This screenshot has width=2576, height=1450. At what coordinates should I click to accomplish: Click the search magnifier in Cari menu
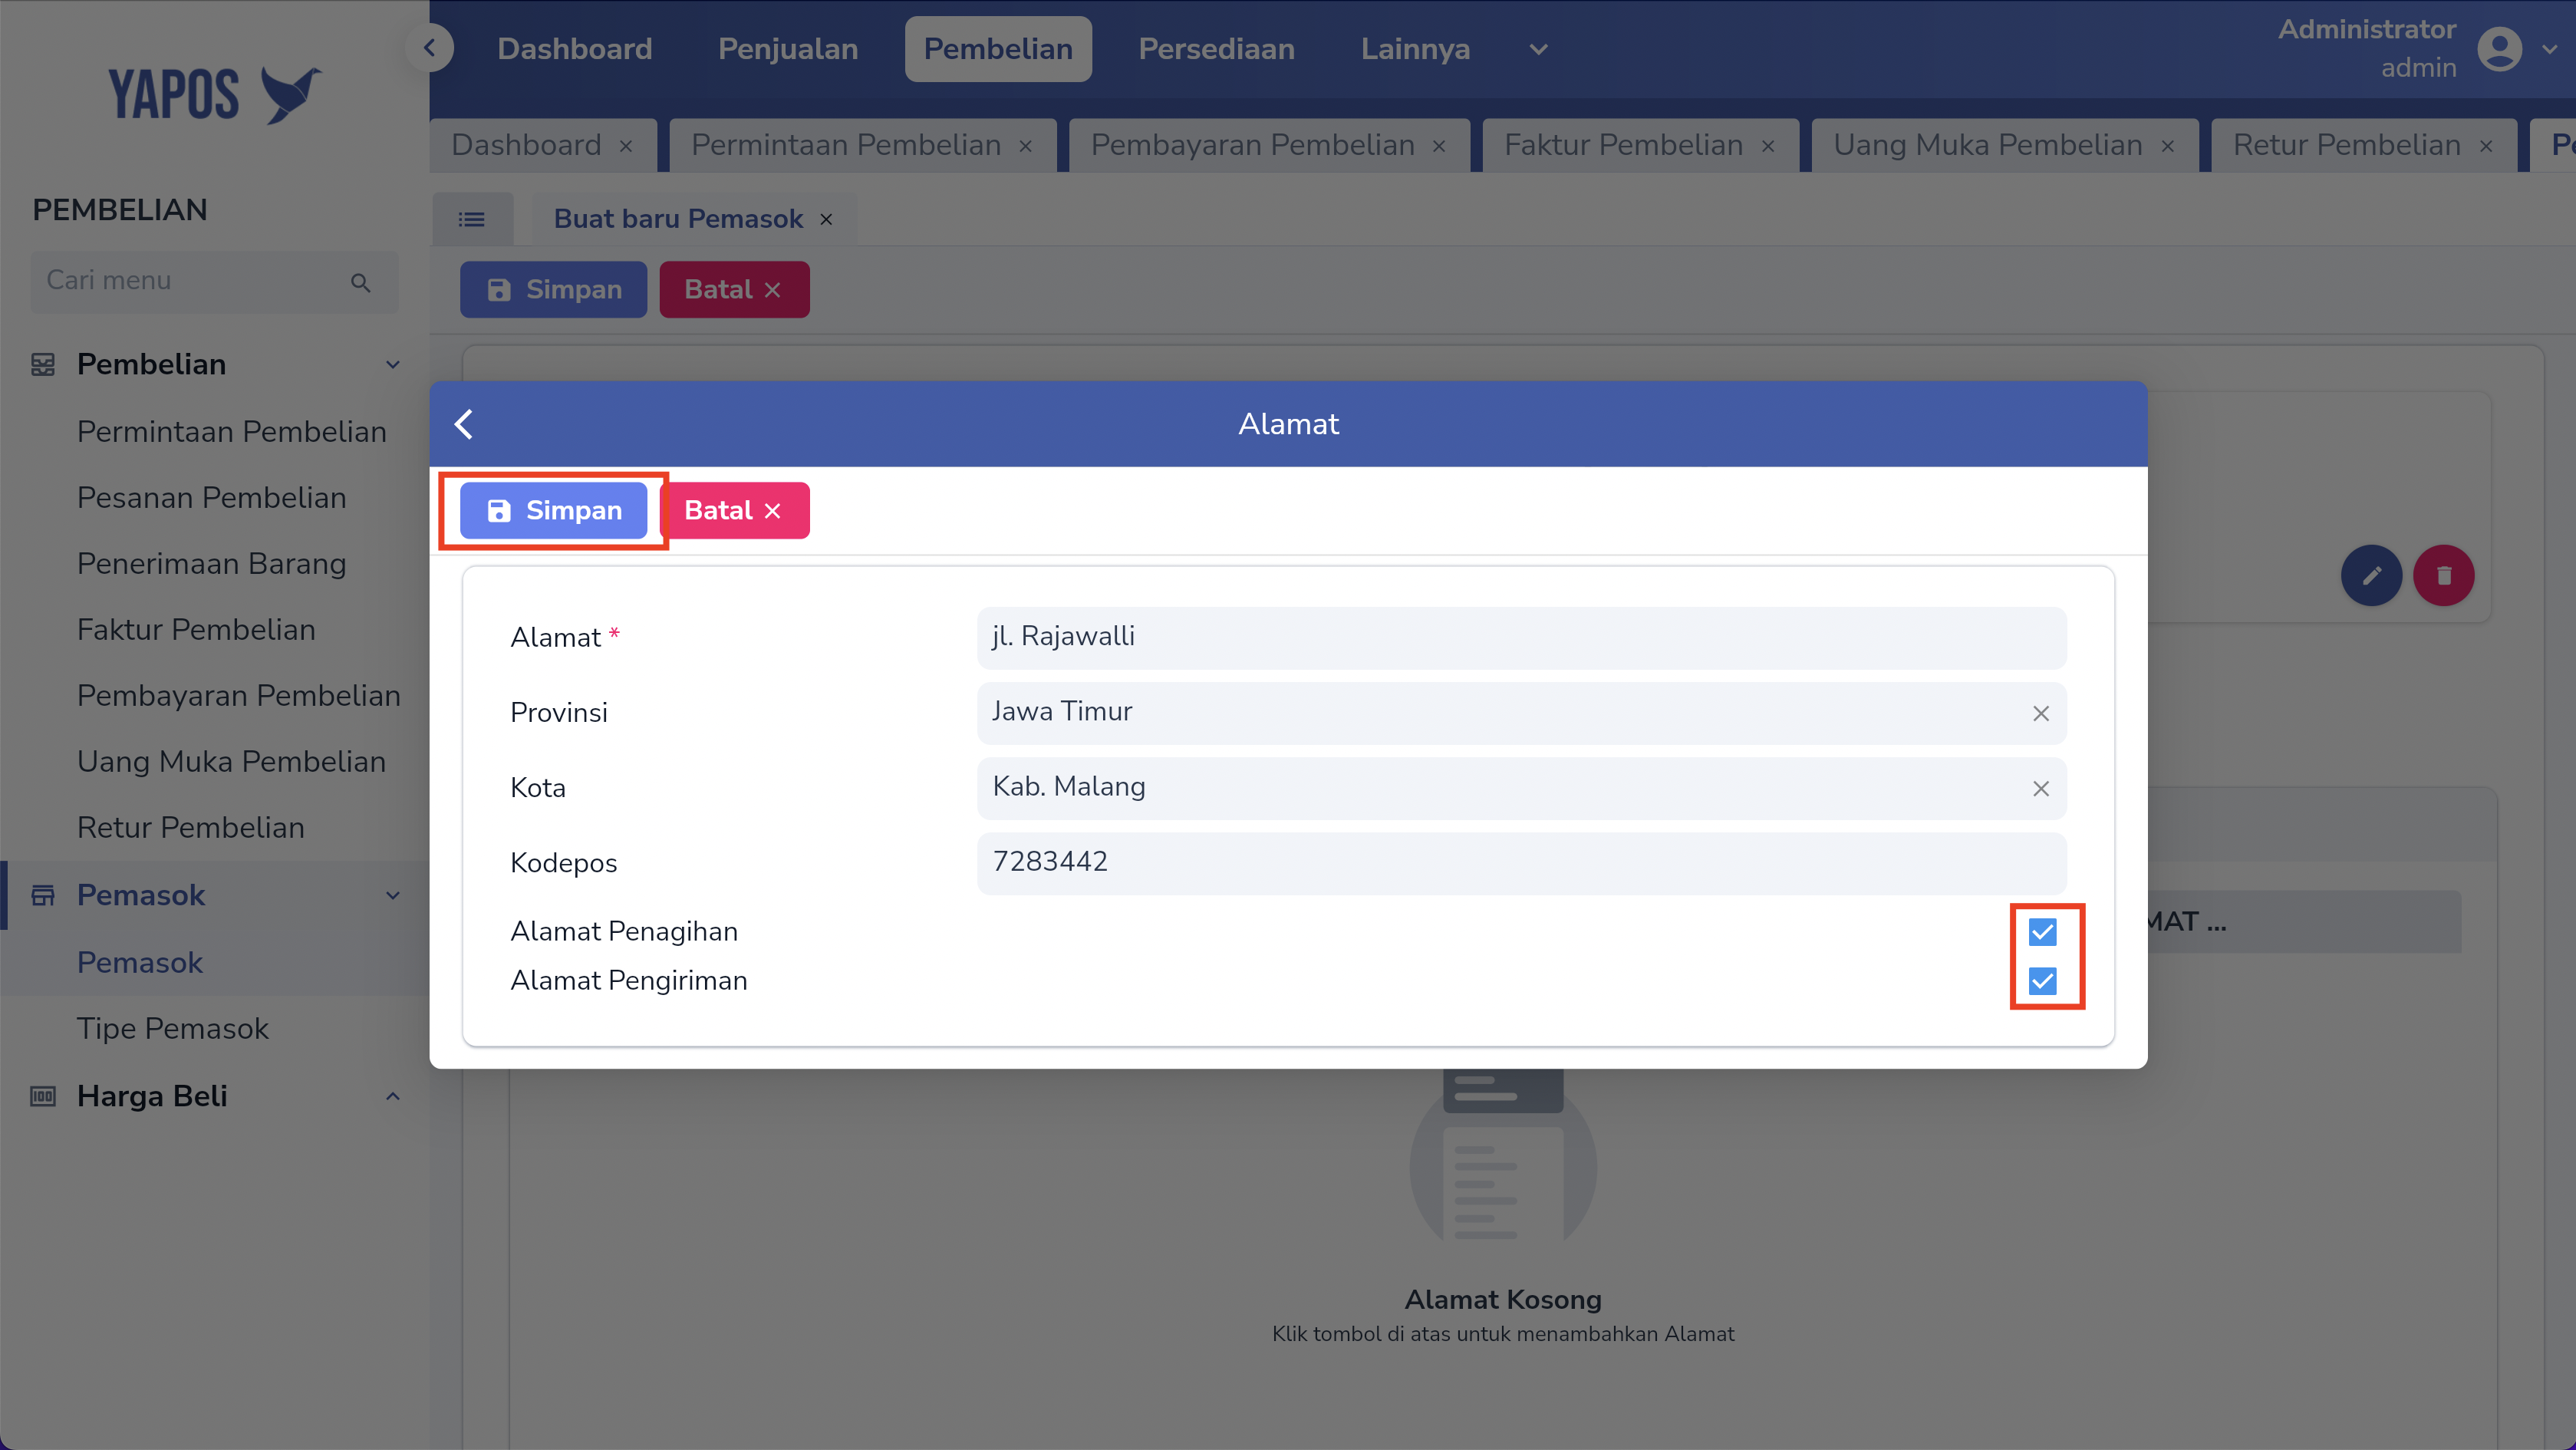(x=361, y=283)
